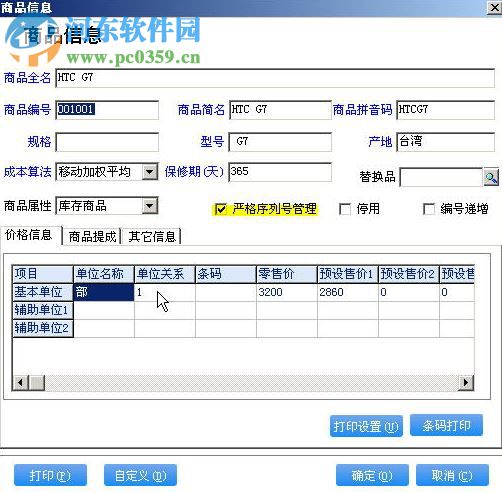The height and width of the screenshot is (492, 502).
Task: Click the 条码打印 button
Action: pyautogui.click(x=446, y=425)
